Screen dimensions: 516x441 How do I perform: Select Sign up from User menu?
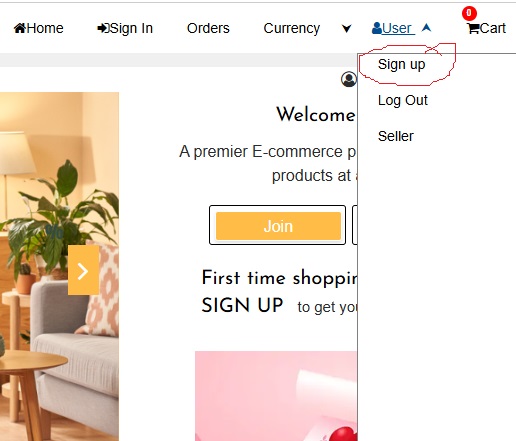click(x=401, y=64)
